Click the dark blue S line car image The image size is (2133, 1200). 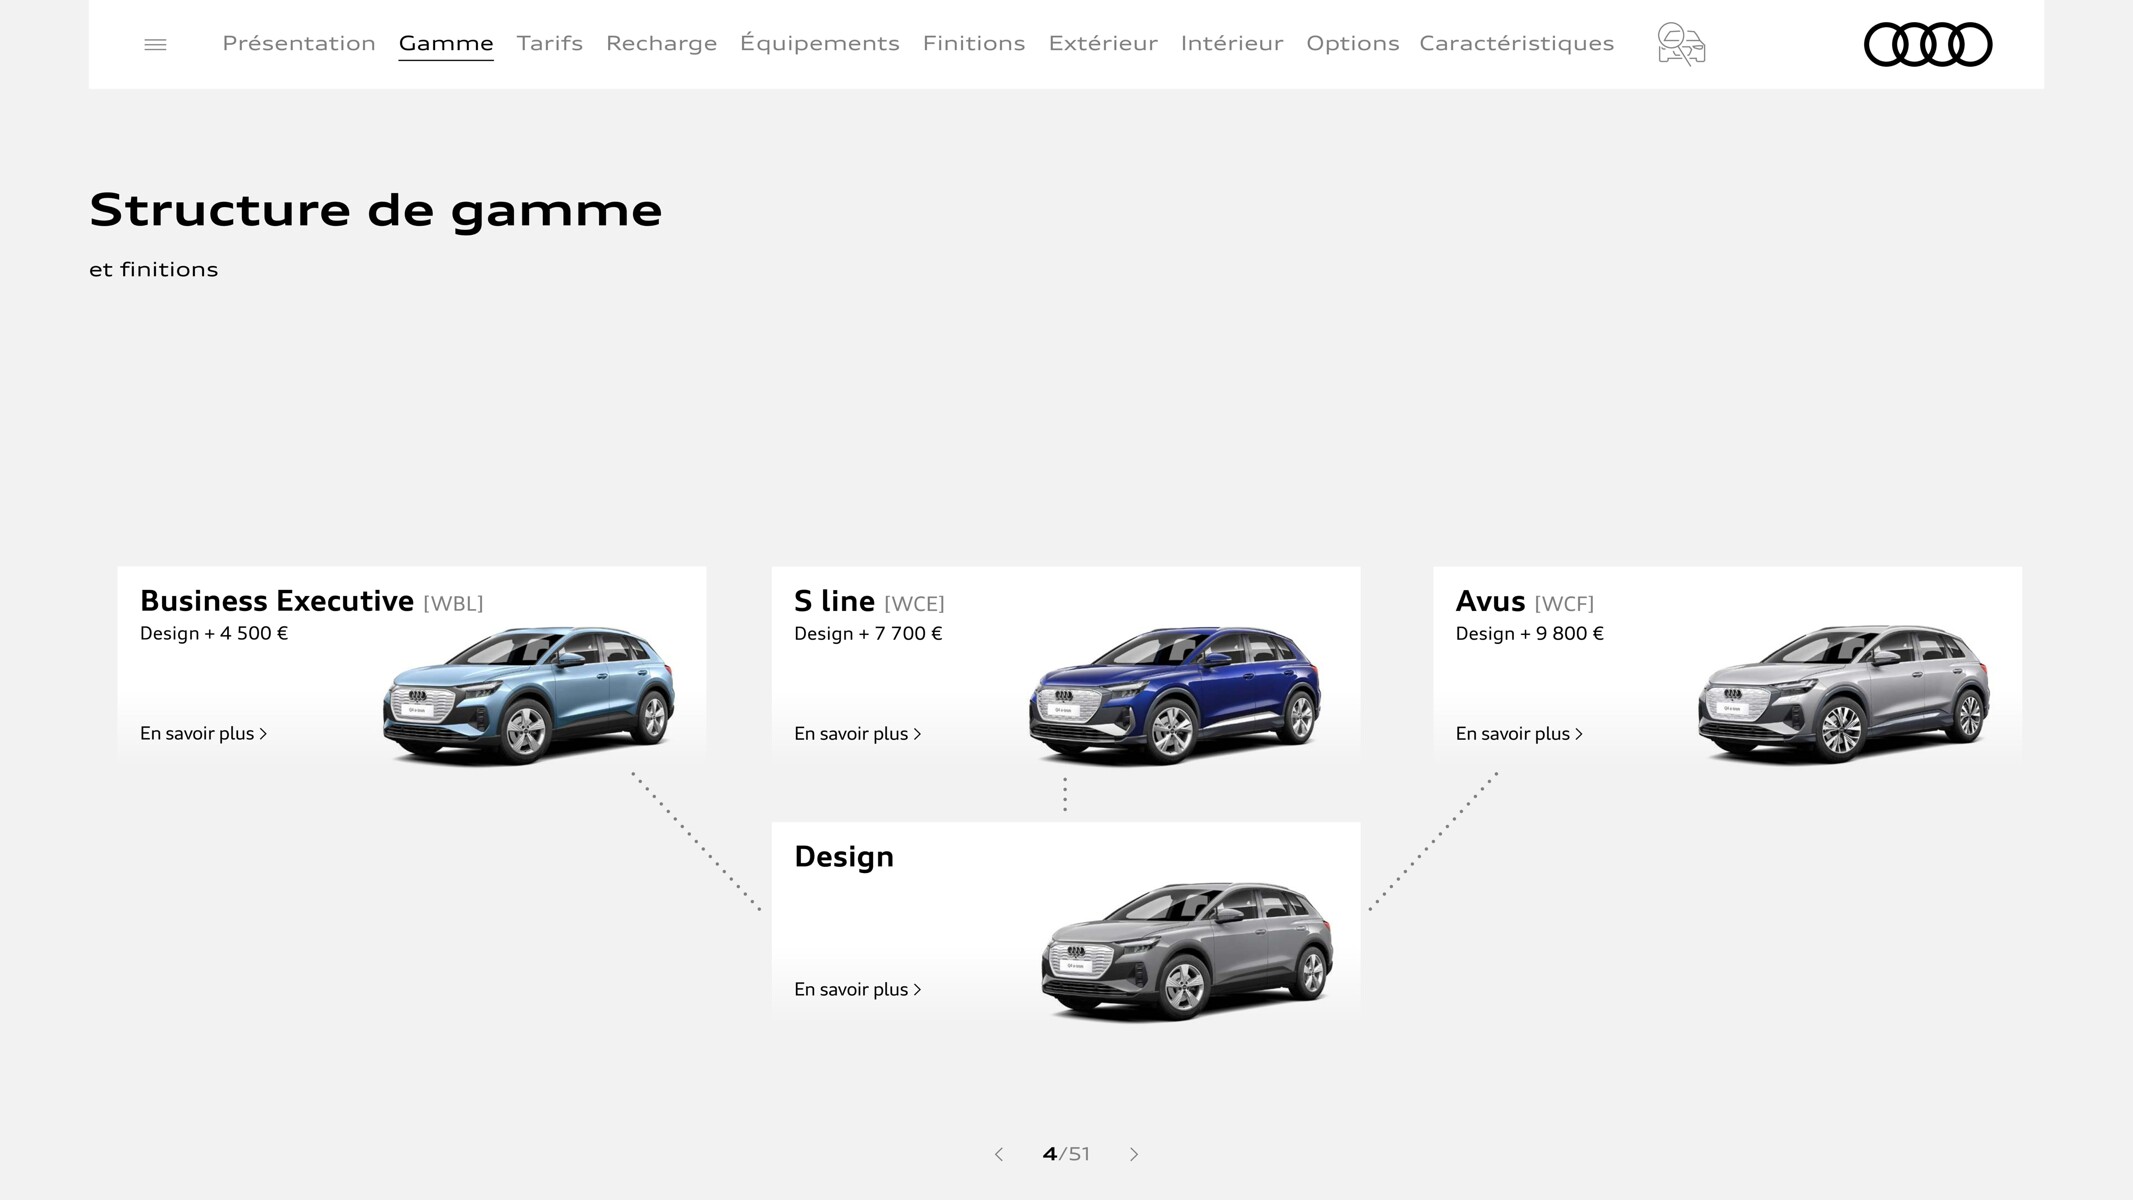(1175, 696)
